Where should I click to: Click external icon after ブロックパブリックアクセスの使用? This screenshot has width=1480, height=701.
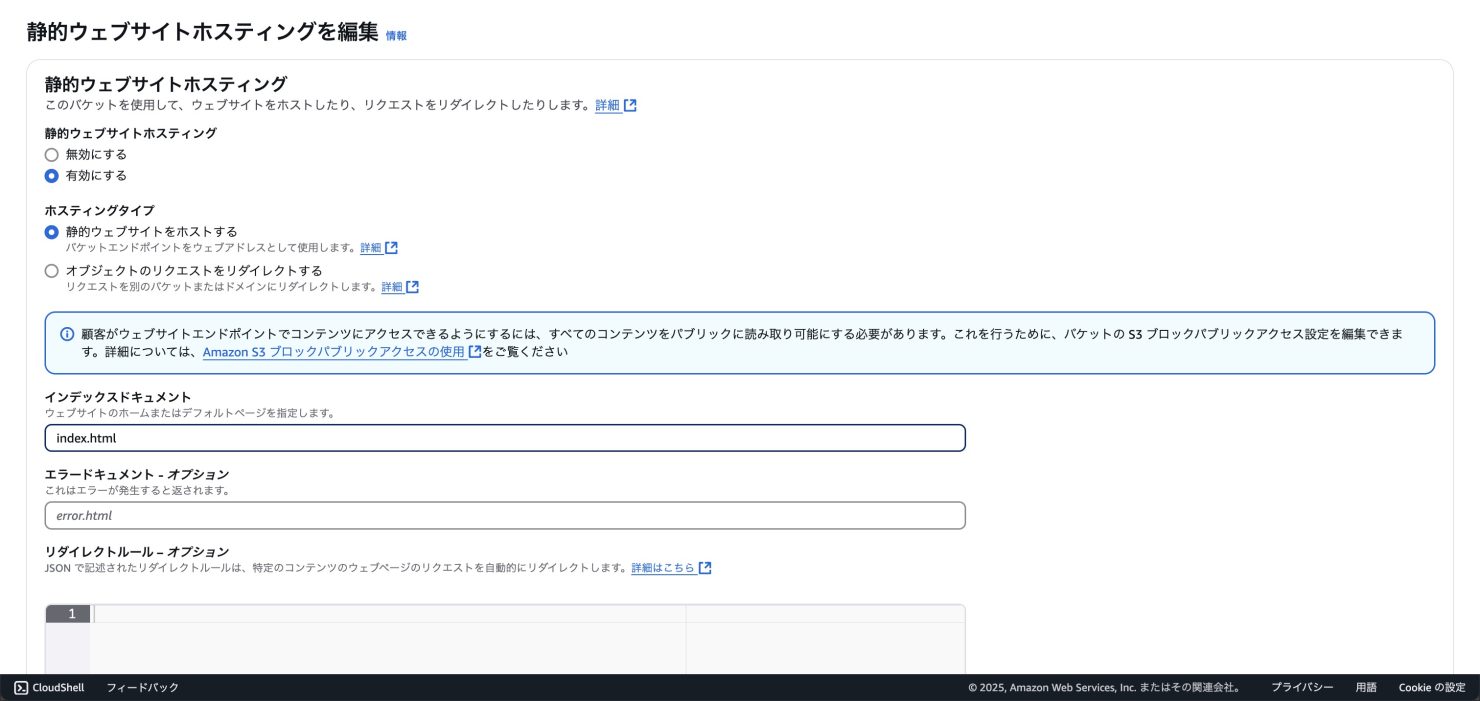(x=474, y=352)
